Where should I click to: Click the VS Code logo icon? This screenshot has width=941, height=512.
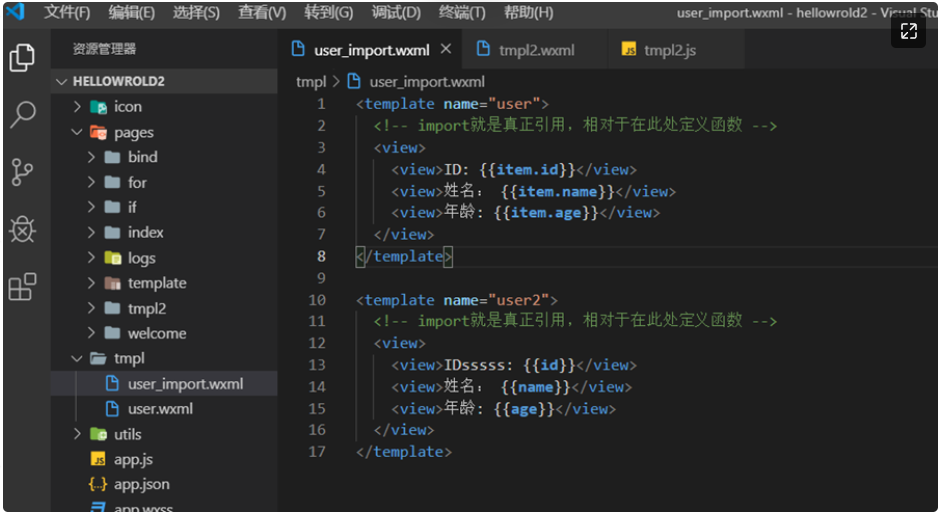14,12
